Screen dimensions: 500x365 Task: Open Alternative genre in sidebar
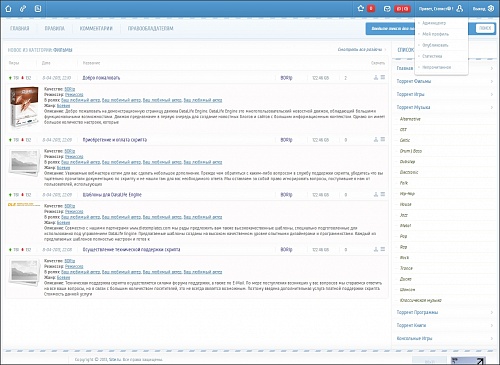(x=410, y=119)
